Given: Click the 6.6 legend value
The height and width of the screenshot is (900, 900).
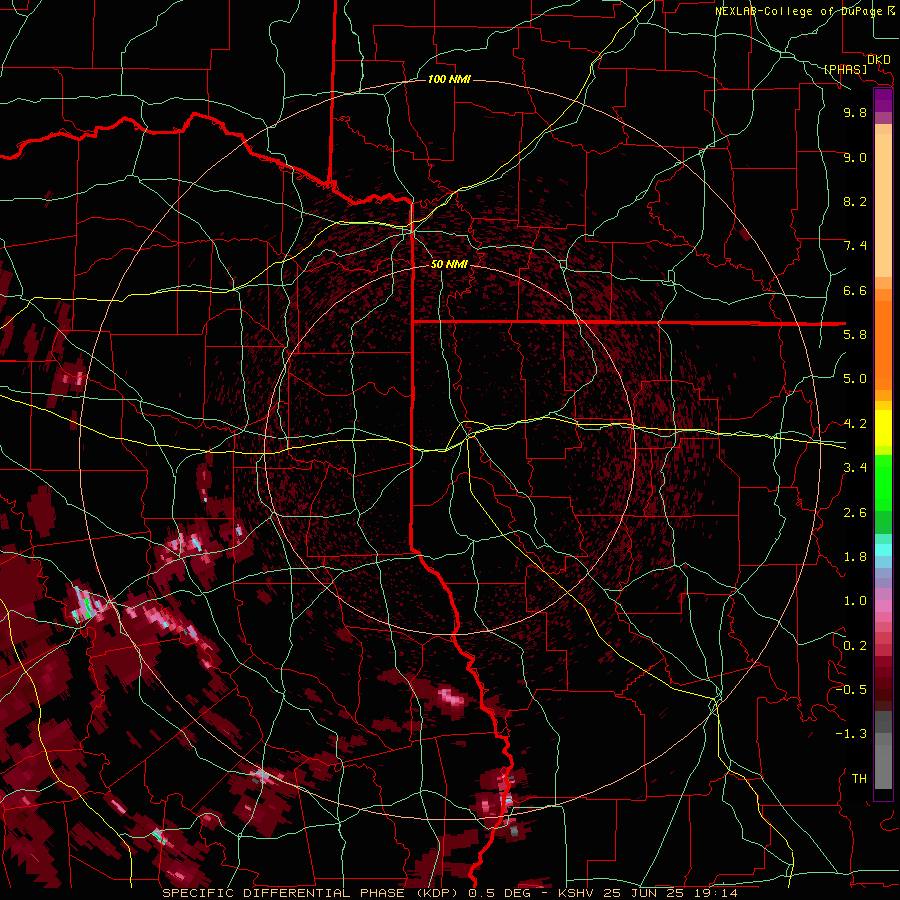Looking at the screenshot, I should [x=855, y=290].
